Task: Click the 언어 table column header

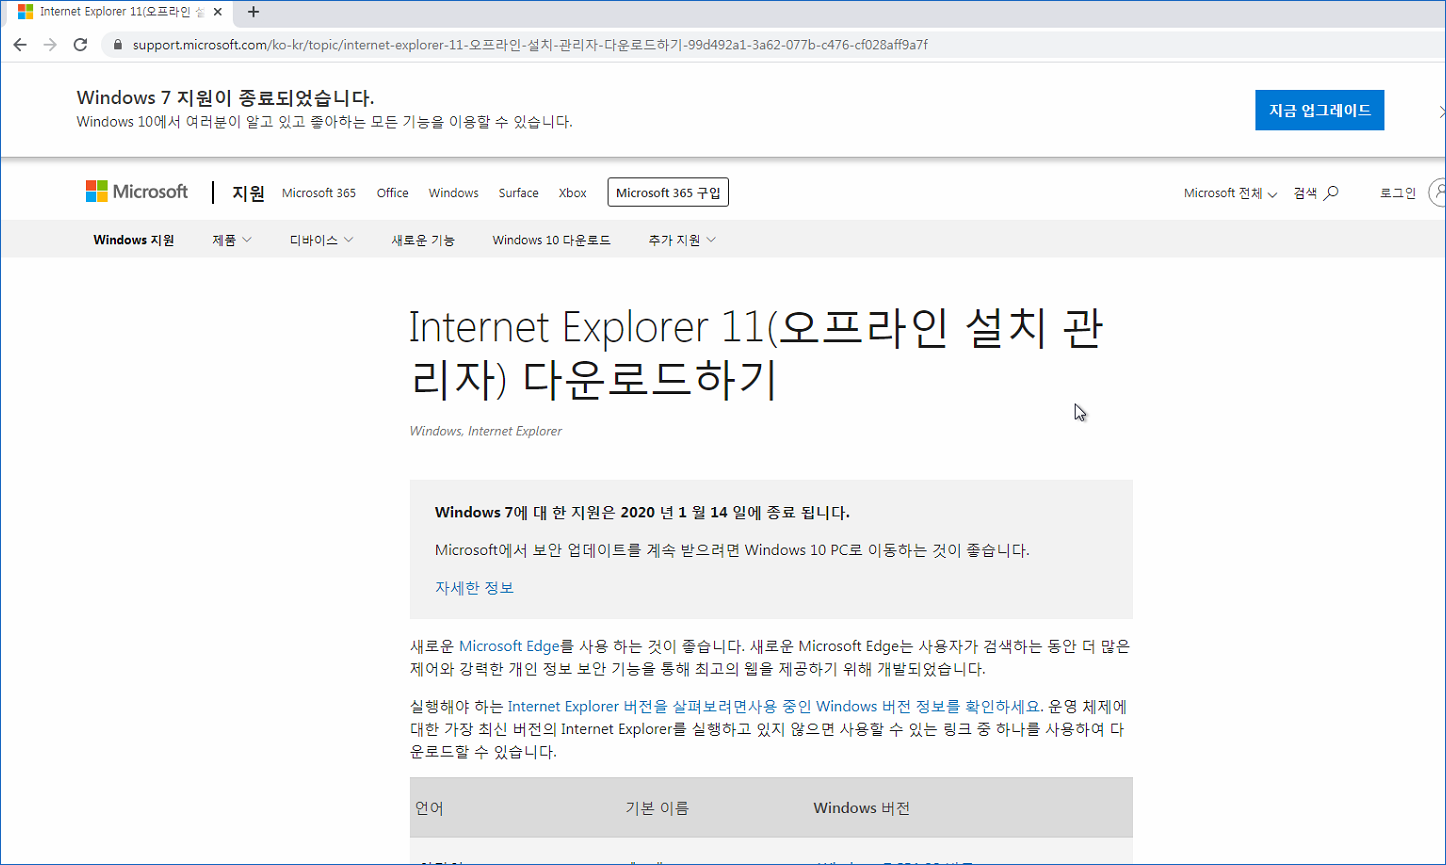Action: tap(429, 808)
